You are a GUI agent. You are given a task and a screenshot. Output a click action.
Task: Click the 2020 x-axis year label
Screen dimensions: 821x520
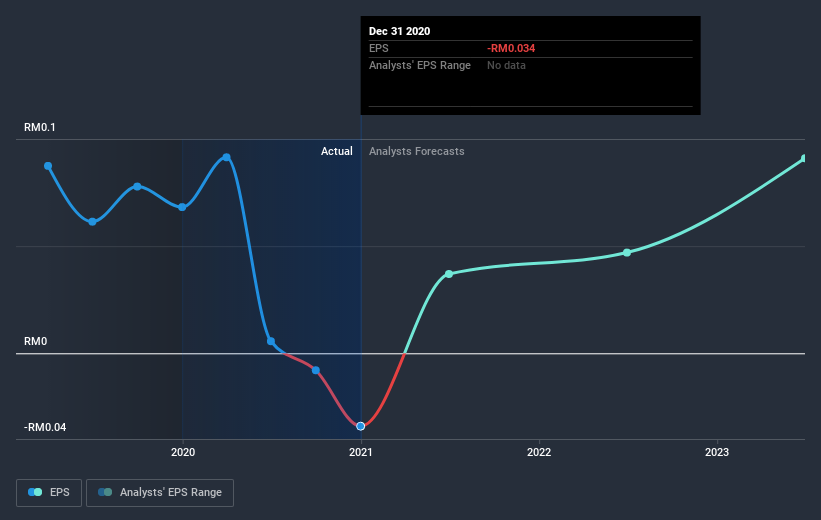[183, 453]
